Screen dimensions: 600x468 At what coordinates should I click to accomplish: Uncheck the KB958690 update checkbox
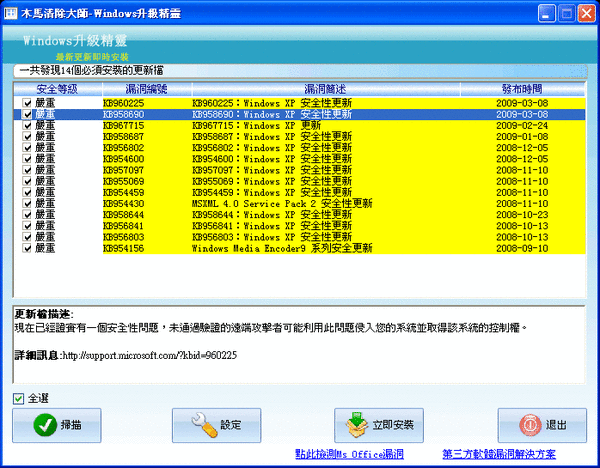(27, 114)
